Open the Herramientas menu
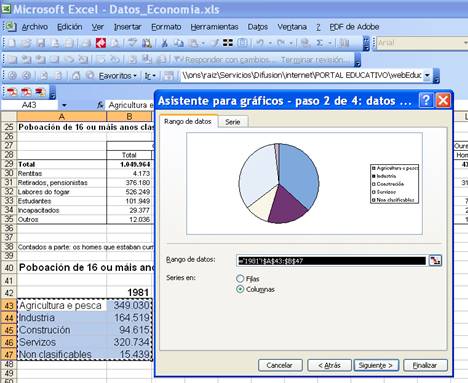 pos(214,27)
